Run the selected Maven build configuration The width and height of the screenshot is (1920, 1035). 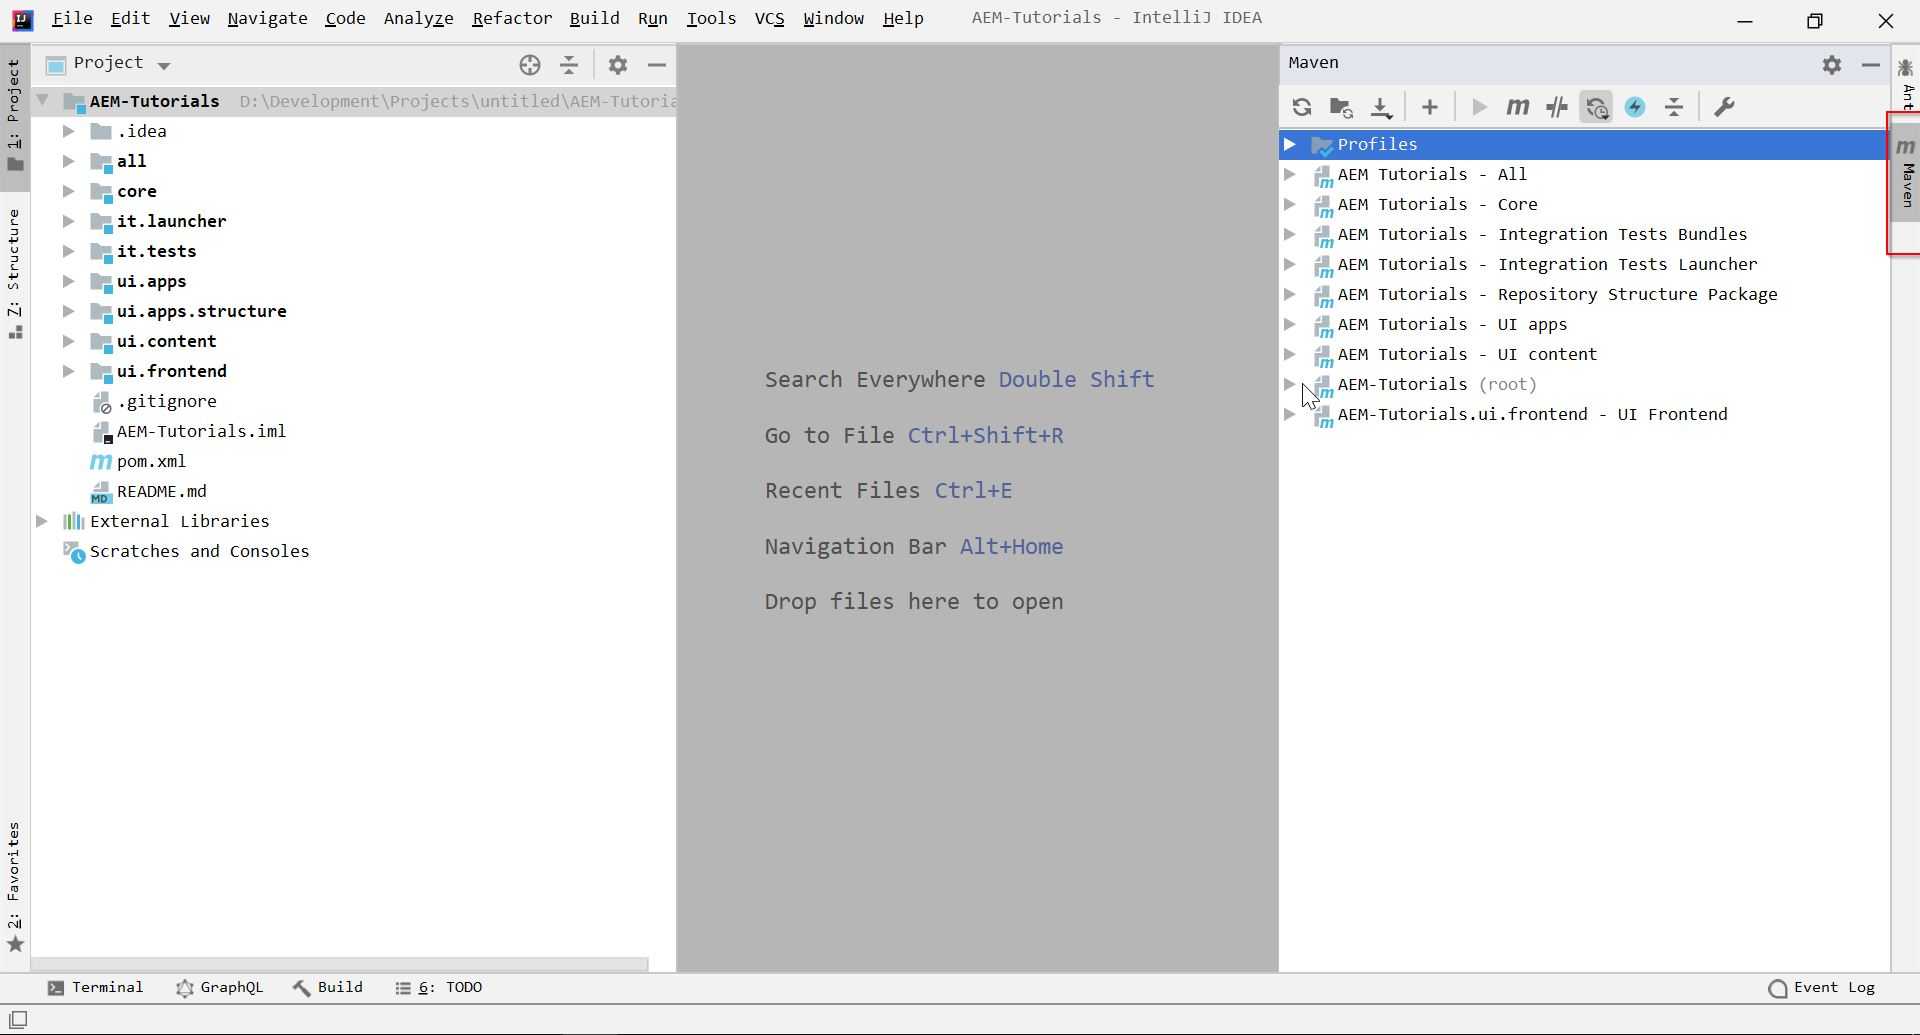coord(1479,107)
